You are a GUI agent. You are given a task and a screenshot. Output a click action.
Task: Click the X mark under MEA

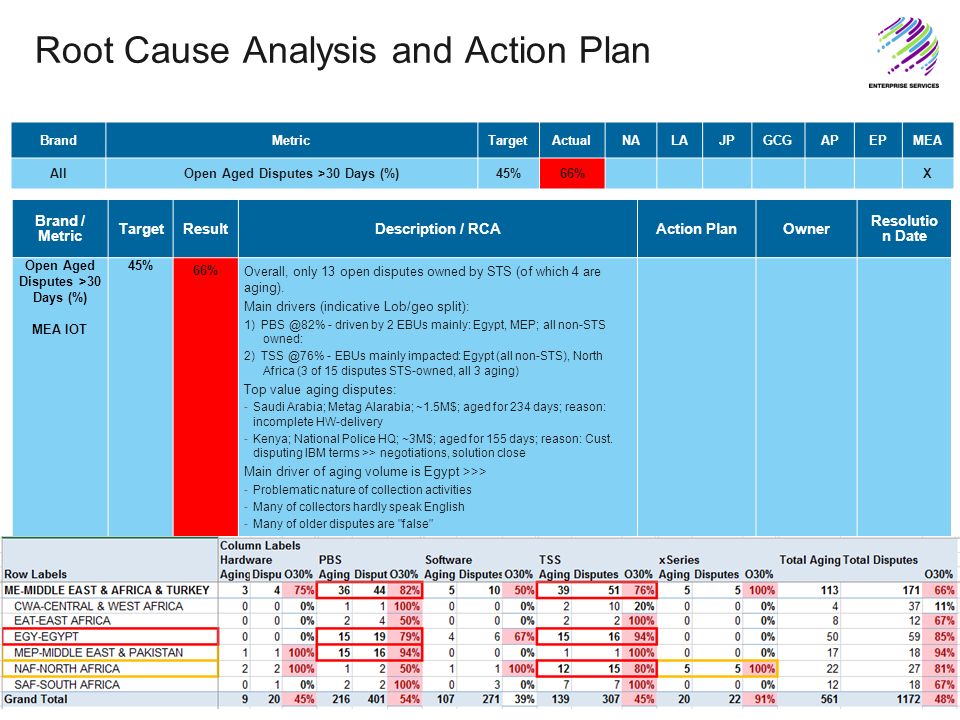927,173
